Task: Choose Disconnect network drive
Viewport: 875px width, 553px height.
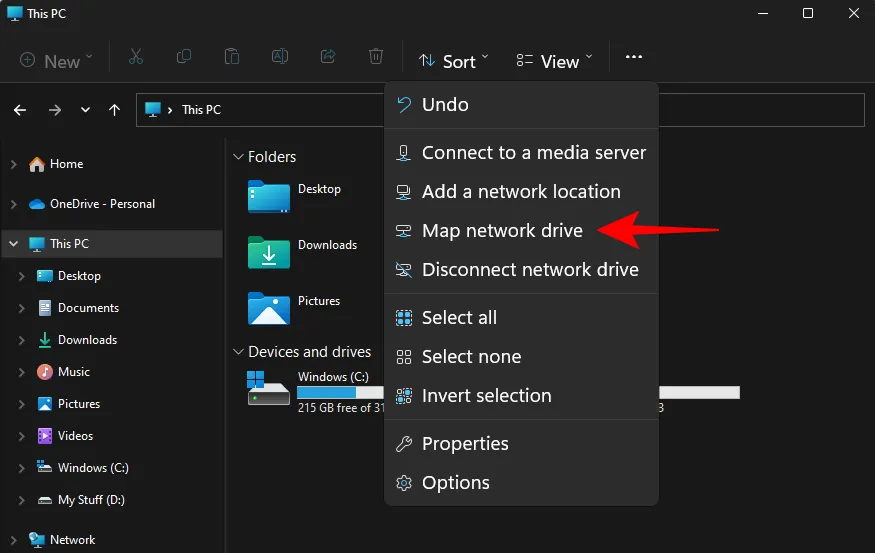Action: 530,270
